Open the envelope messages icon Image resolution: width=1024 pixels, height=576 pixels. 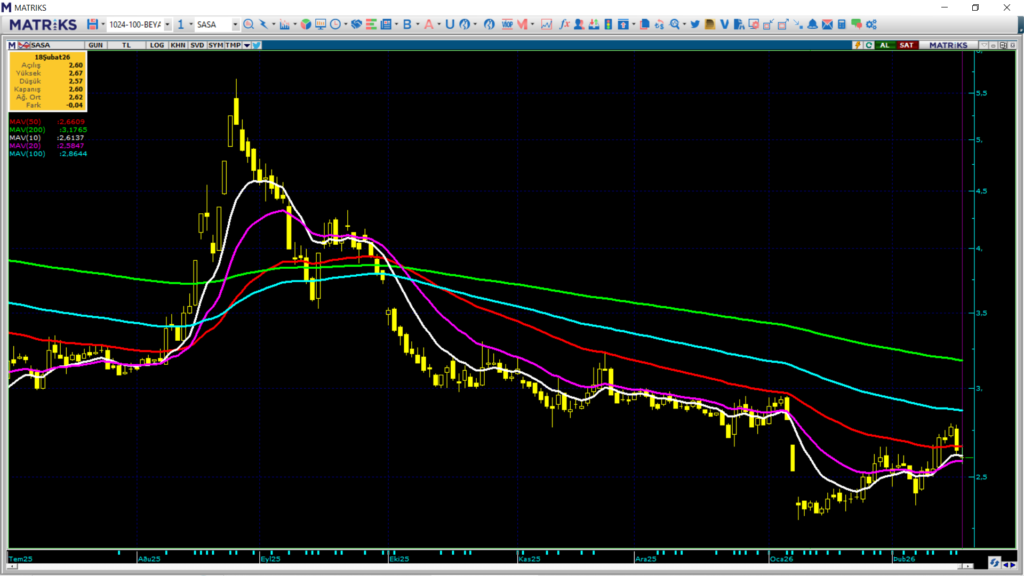827,24
